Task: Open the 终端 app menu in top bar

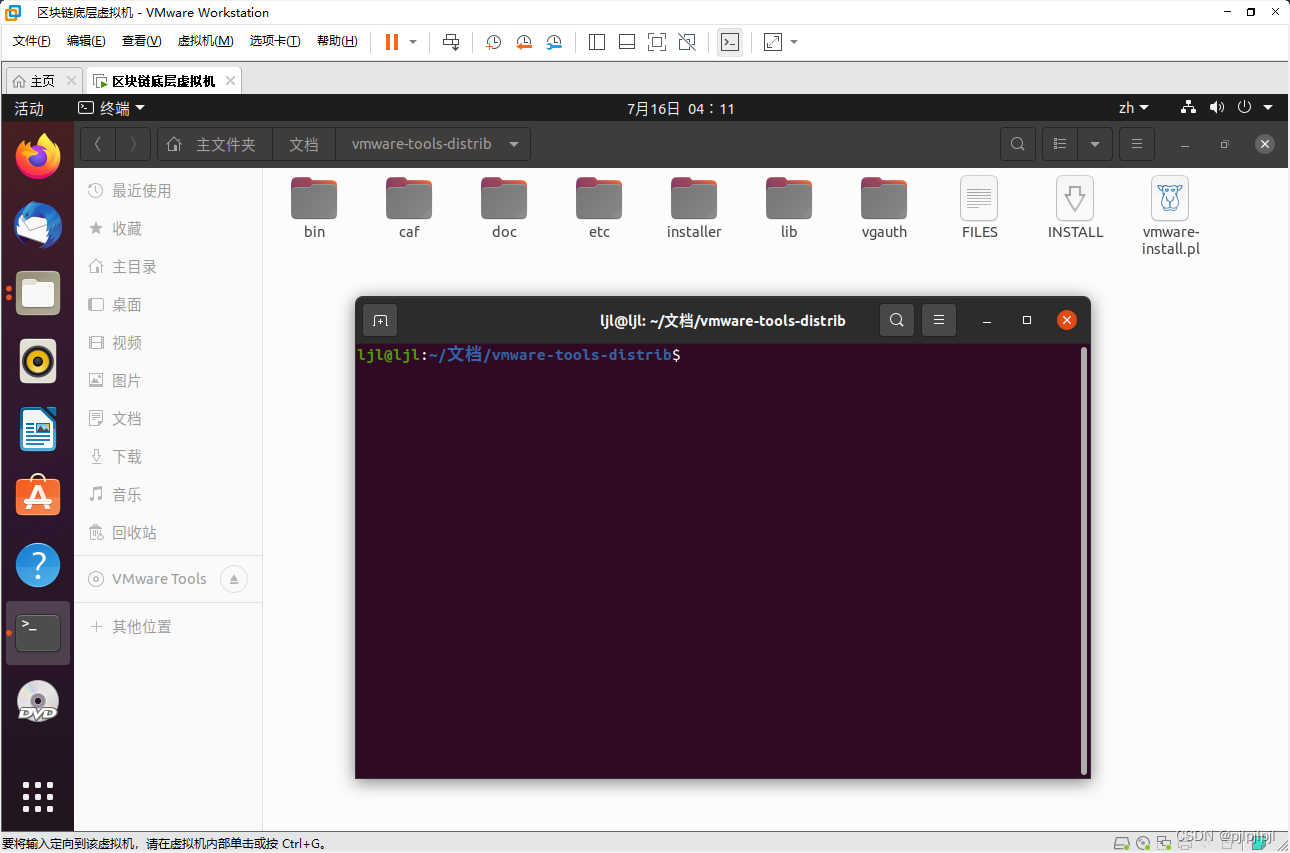Action: (x=112, y=108)
